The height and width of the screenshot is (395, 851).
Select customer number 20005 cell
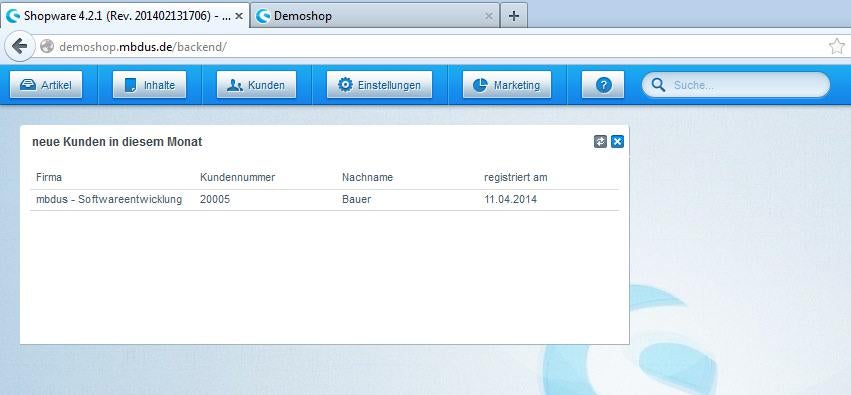[215, 199]
